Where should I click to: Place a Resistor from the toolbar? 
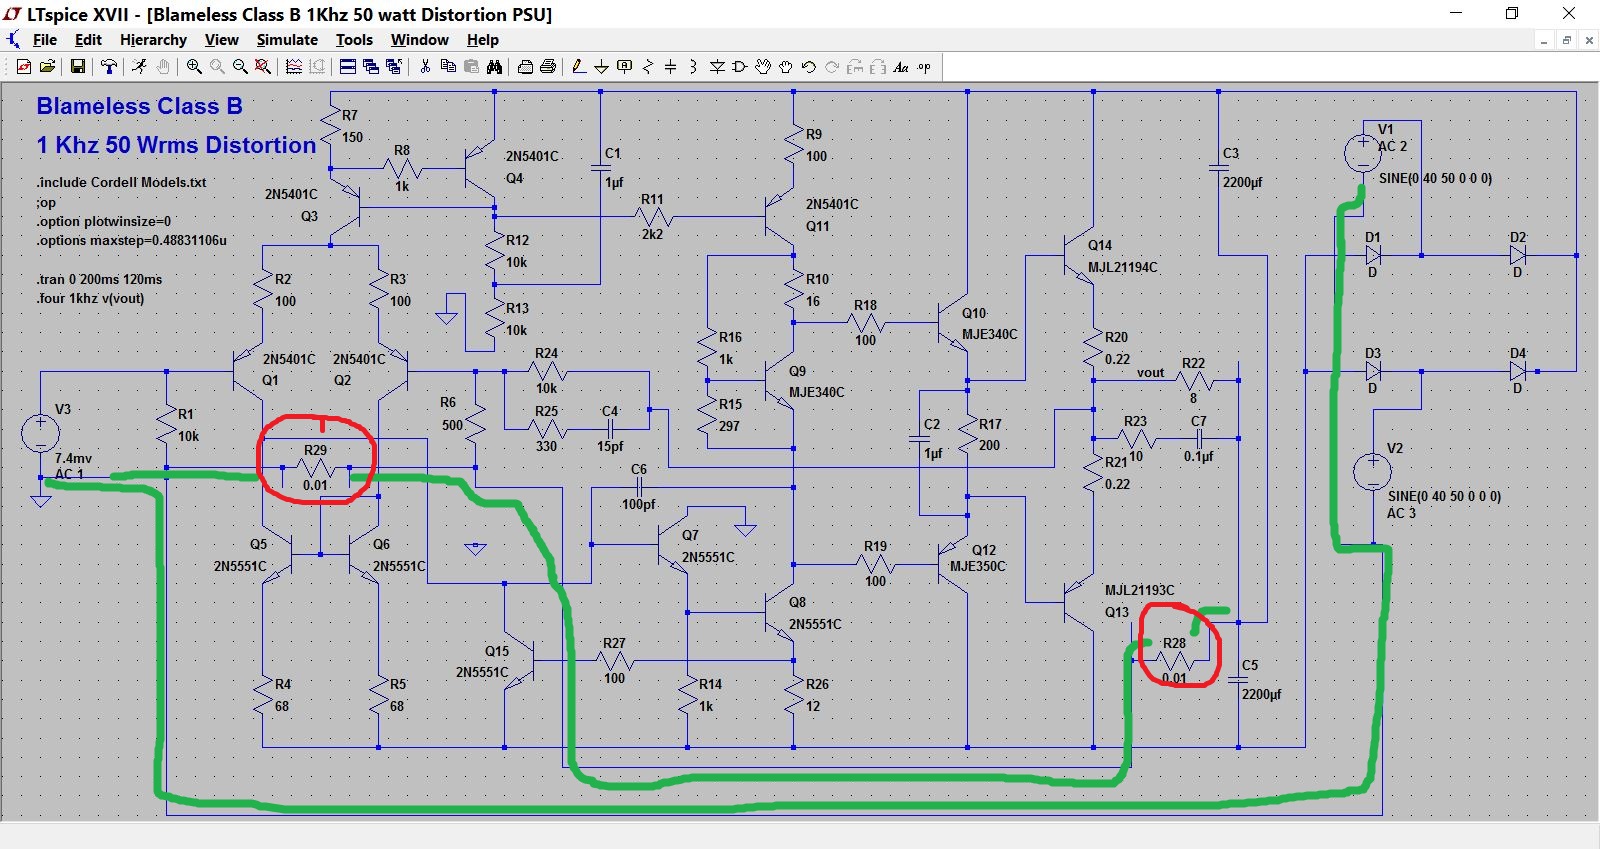click(x=647, y=67)
